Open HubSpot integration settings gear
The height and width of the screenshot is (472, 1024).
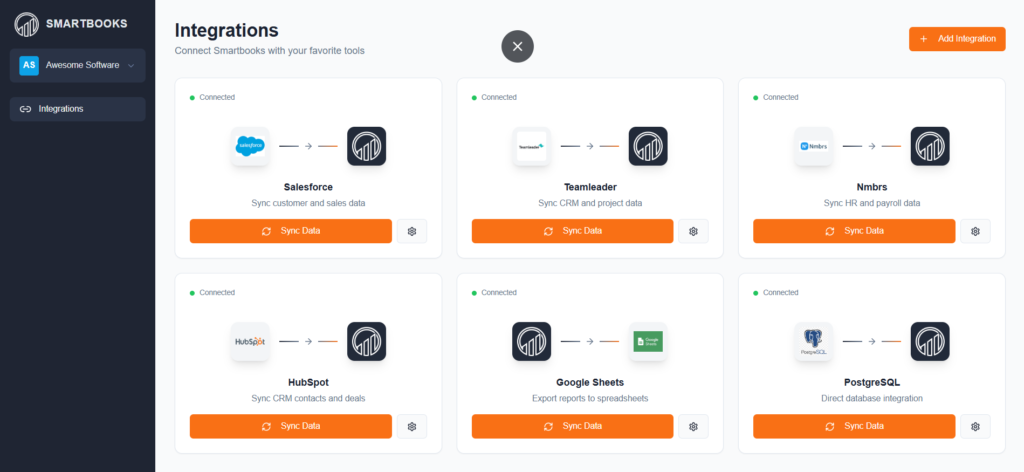coord(412,426)
